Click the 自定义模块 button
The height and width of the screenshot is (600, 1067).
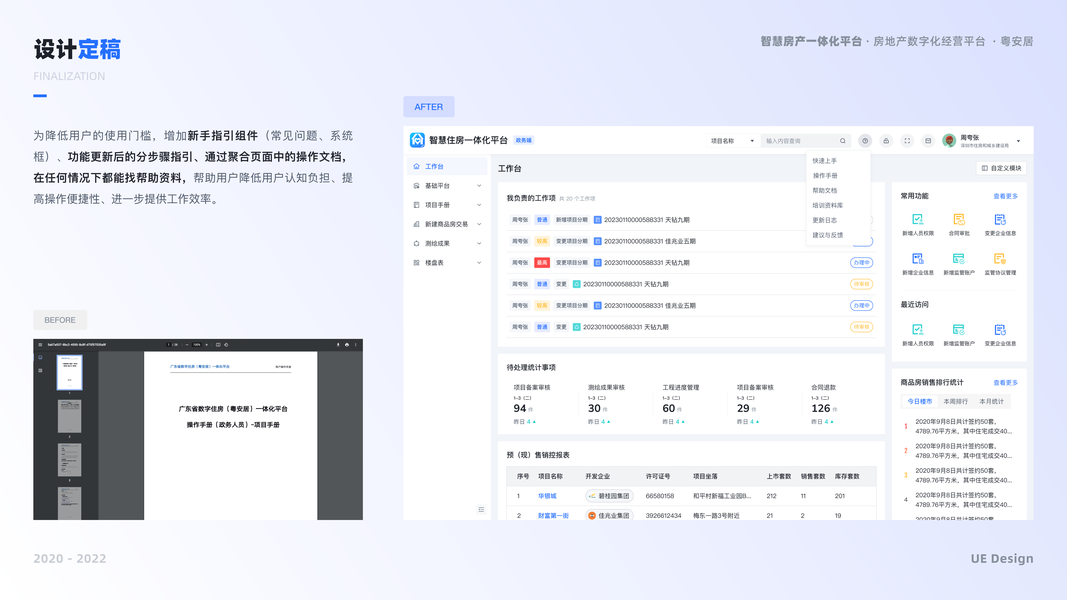pyautogui.click(x=1002, y=168)
